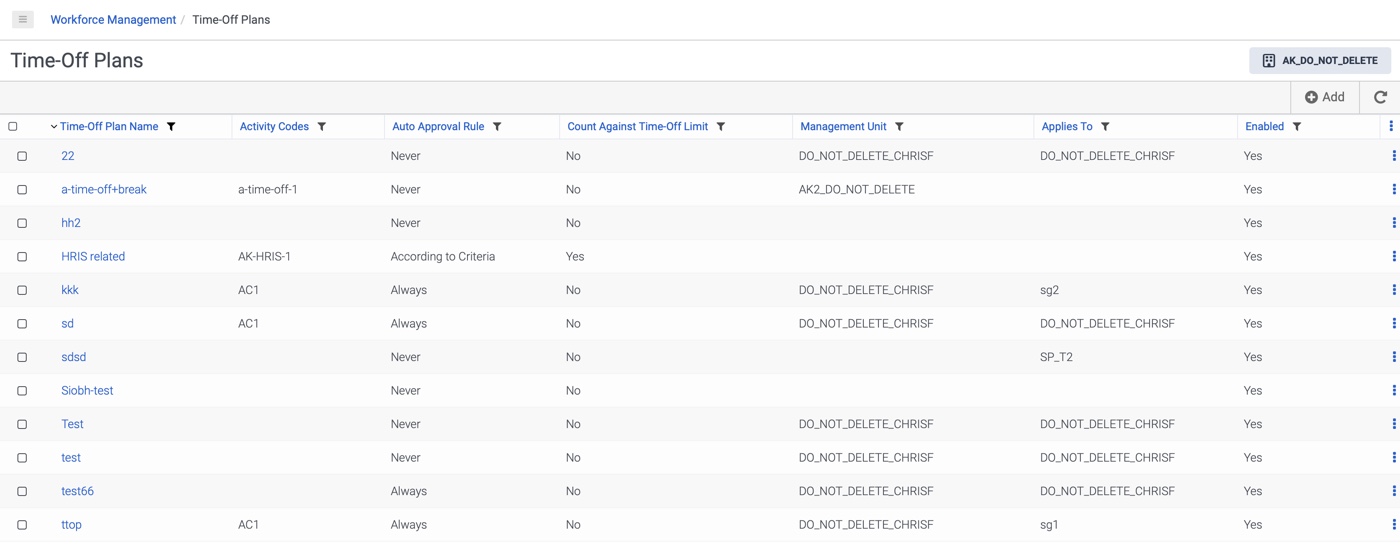Open the AK_DO_NOT_DELETE business unit selector
Viewport: 1400px width, 552px height.
tap(1319, 60)
